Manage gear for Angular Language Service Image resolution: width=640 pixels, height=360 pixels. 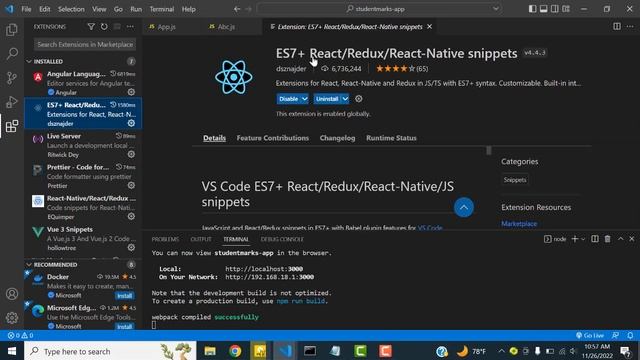tap(131, 92)
